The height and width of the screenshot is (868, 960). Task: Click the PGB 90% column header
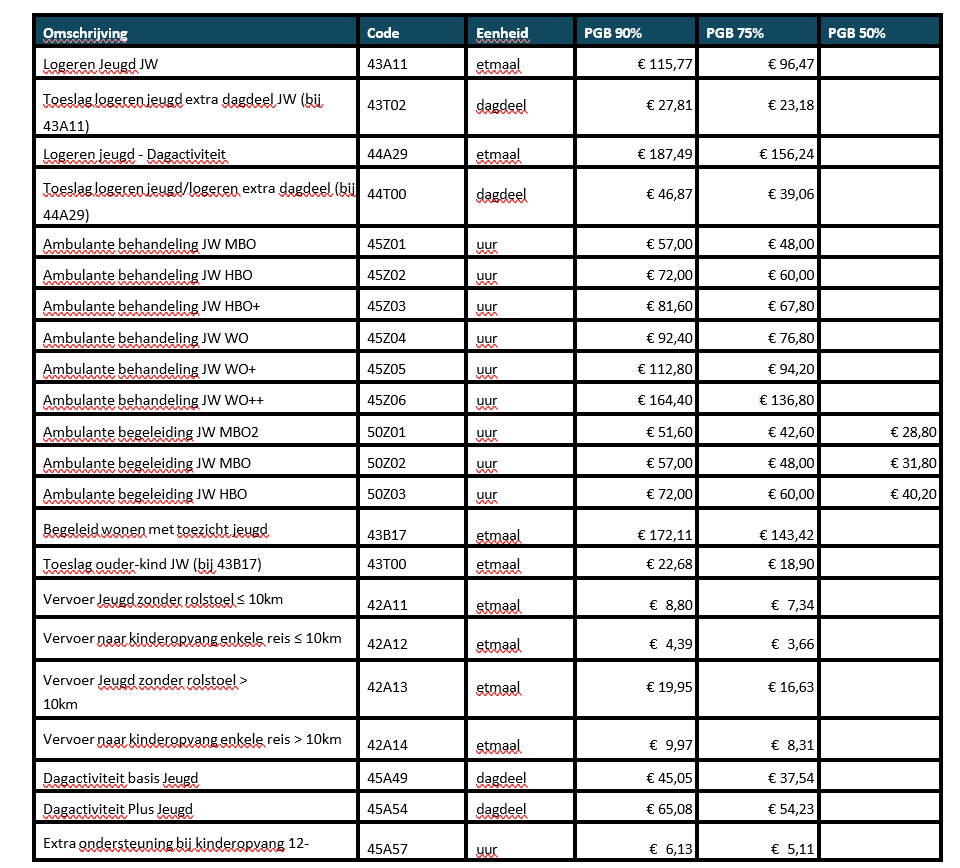point(613,33)
